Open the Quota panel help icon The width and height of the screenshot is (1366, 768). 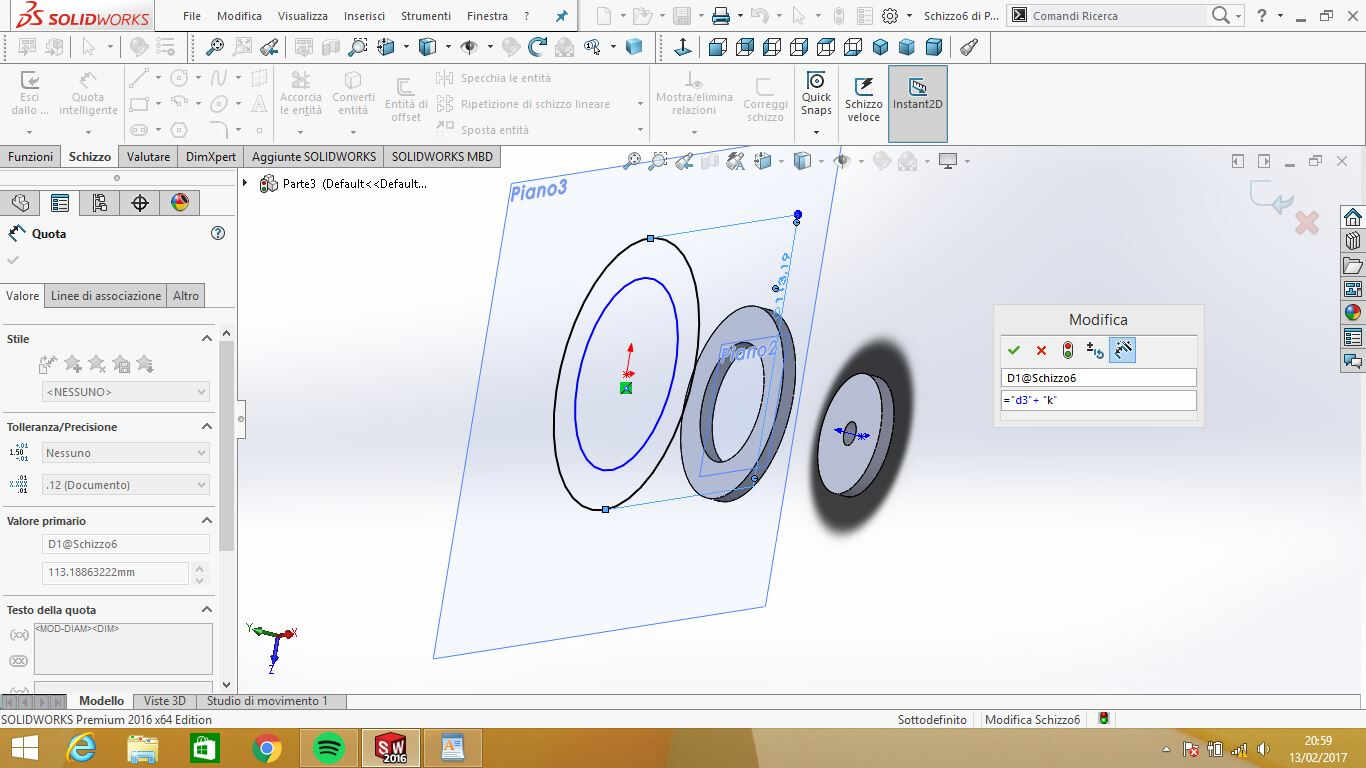tap(218, 233)
